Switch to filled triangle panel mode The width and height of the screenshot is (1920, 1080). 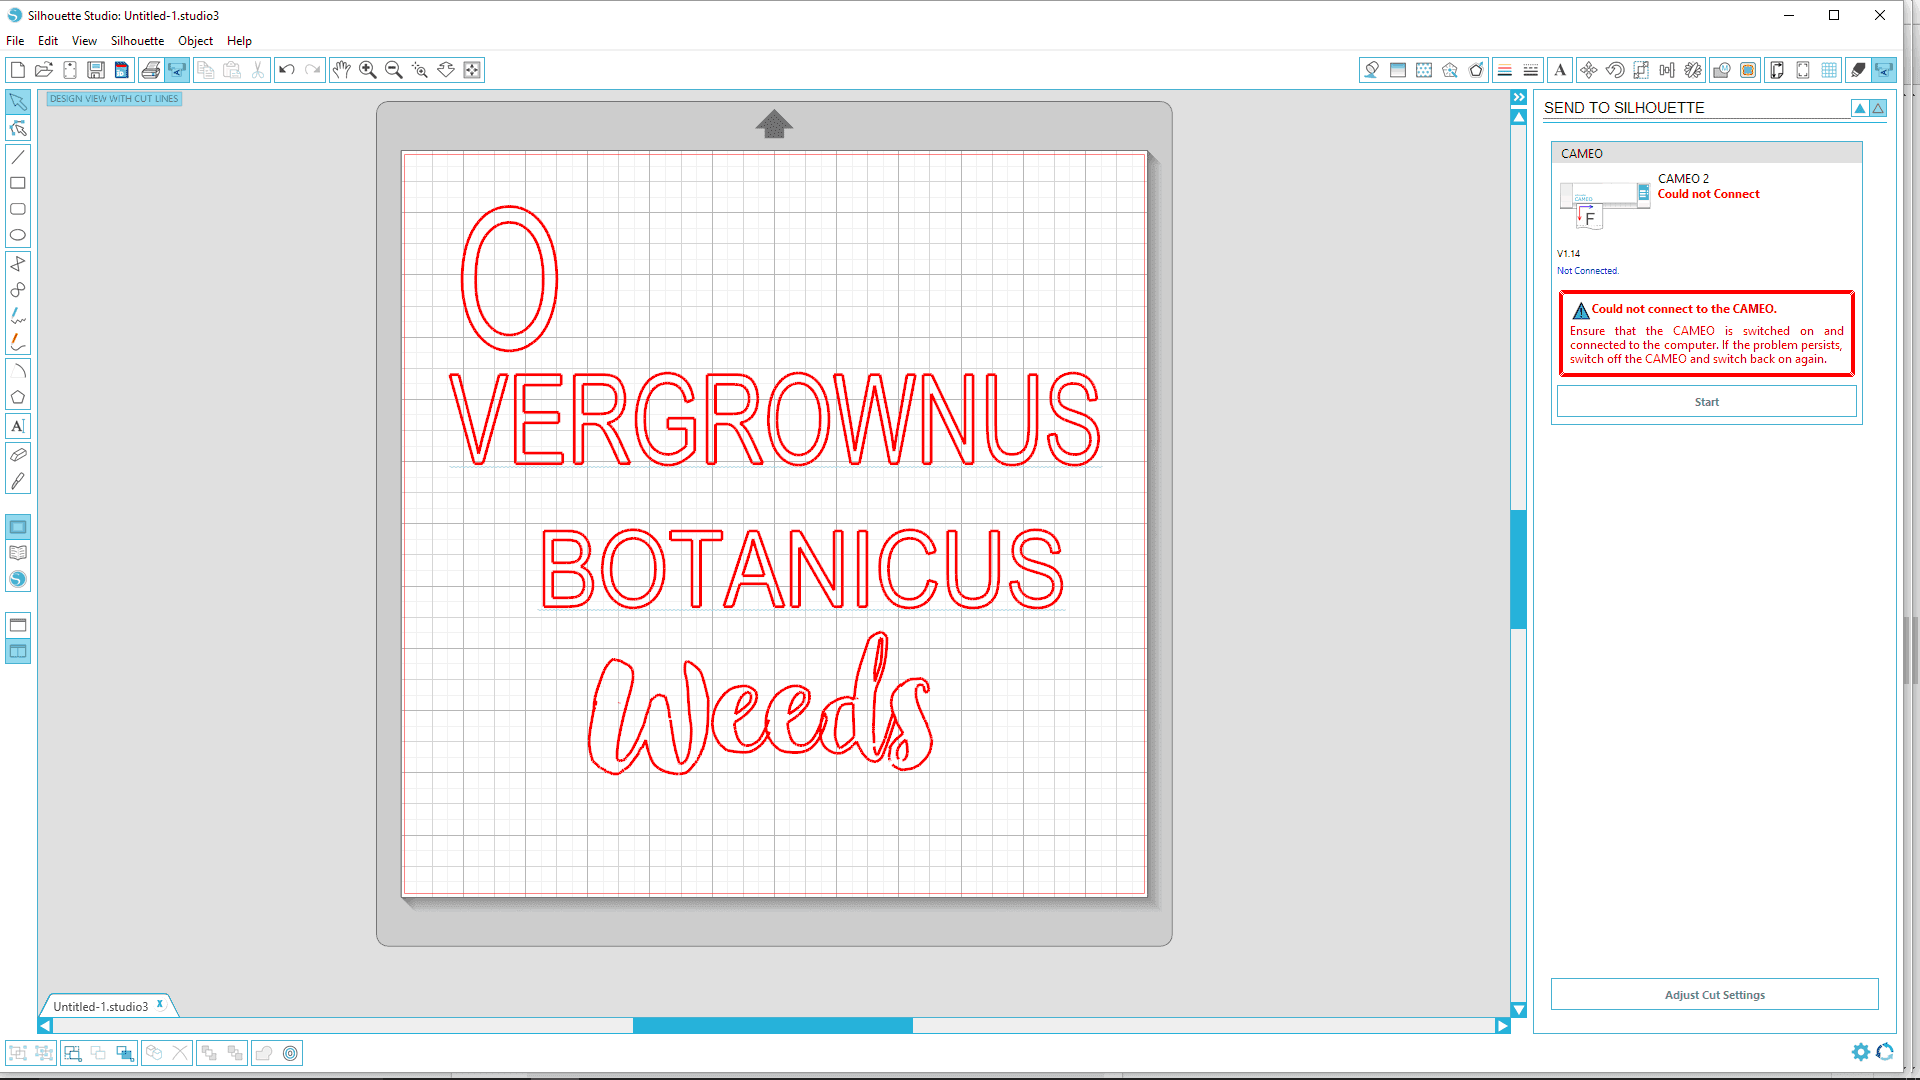coord(1859,108)
